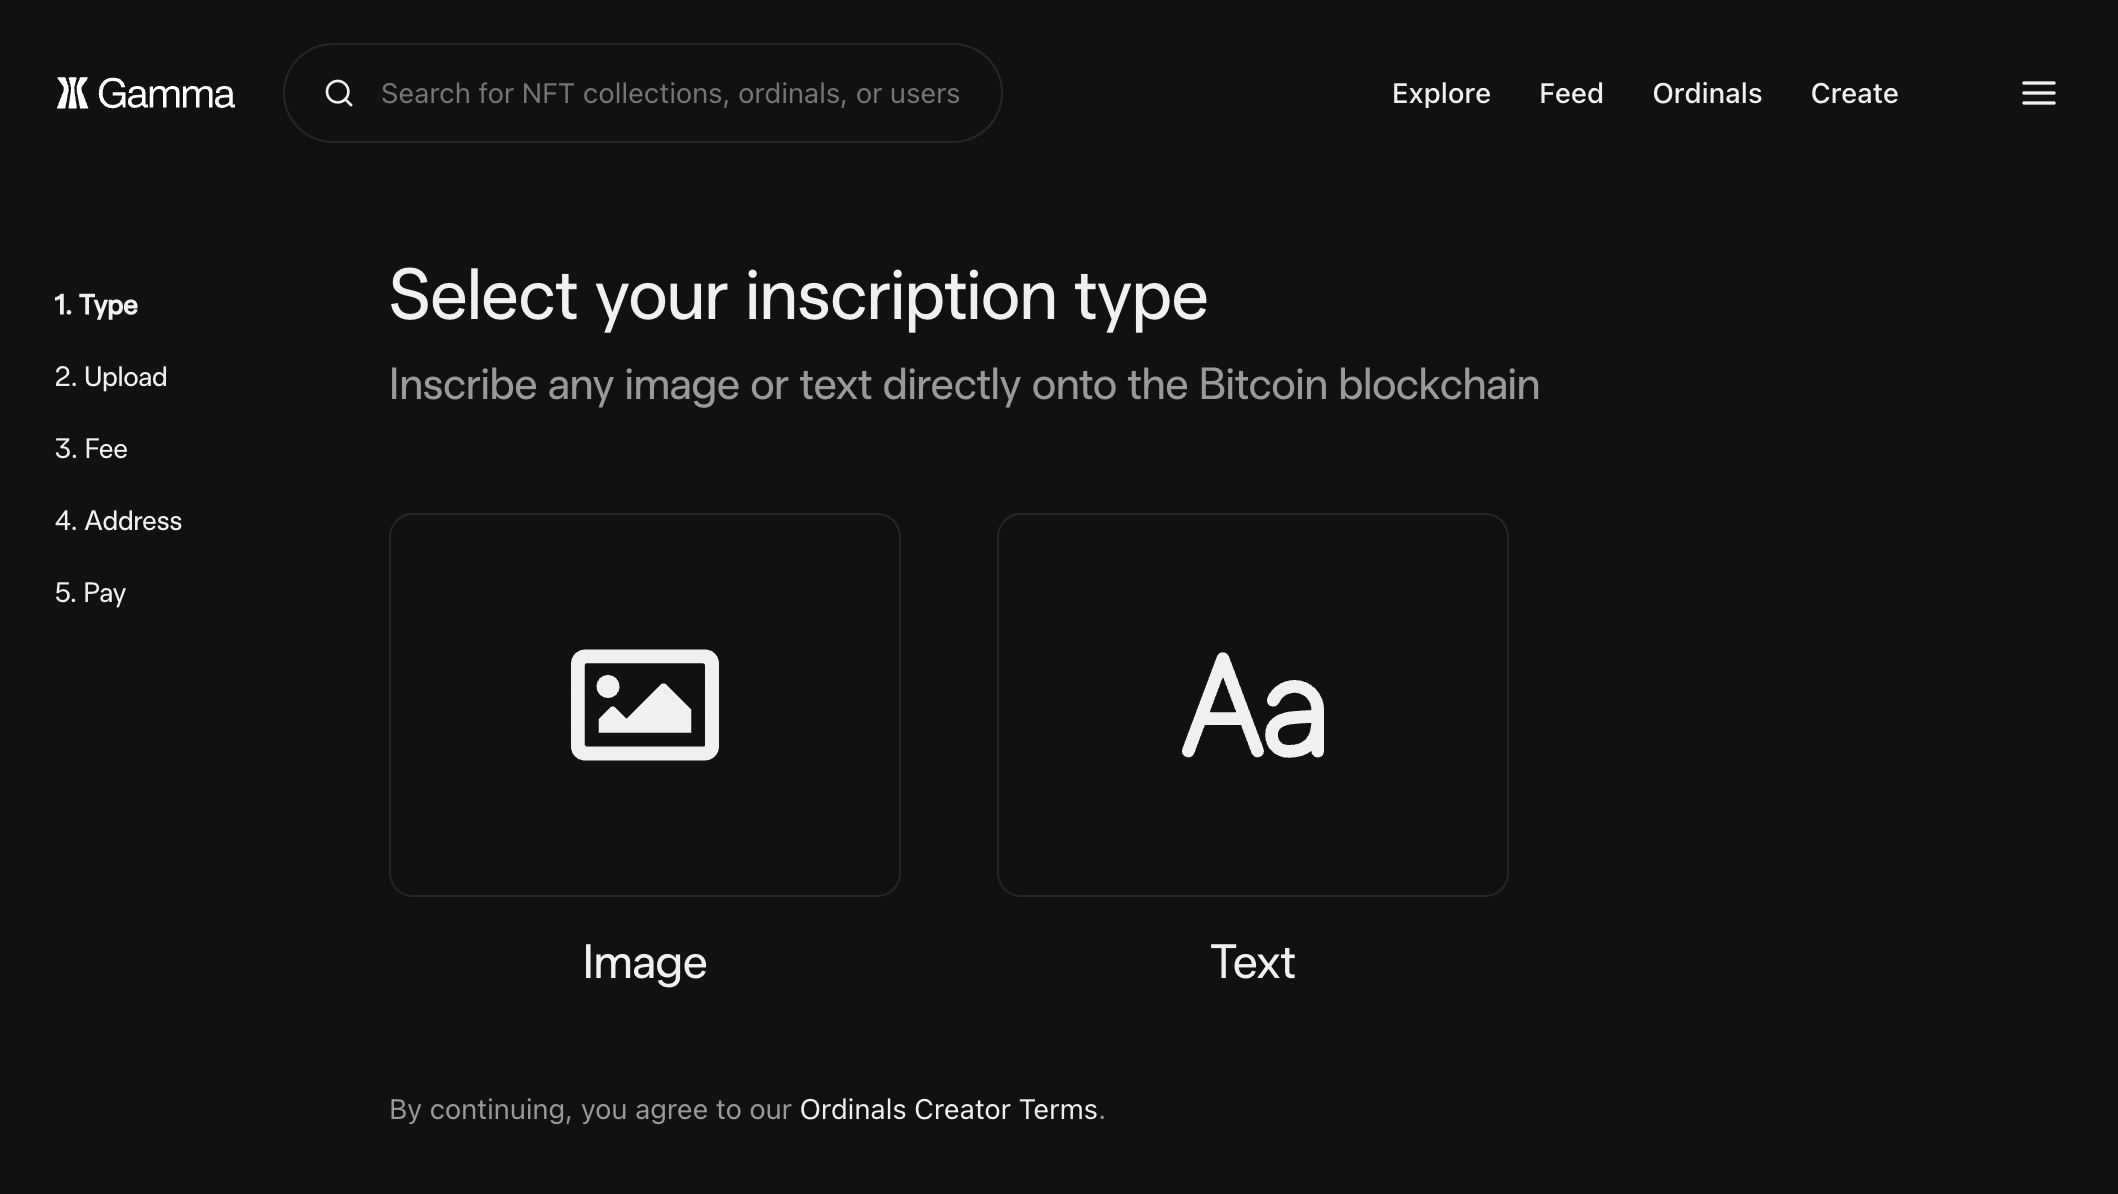Click the Select your inscription type heading

coord(798,296)
